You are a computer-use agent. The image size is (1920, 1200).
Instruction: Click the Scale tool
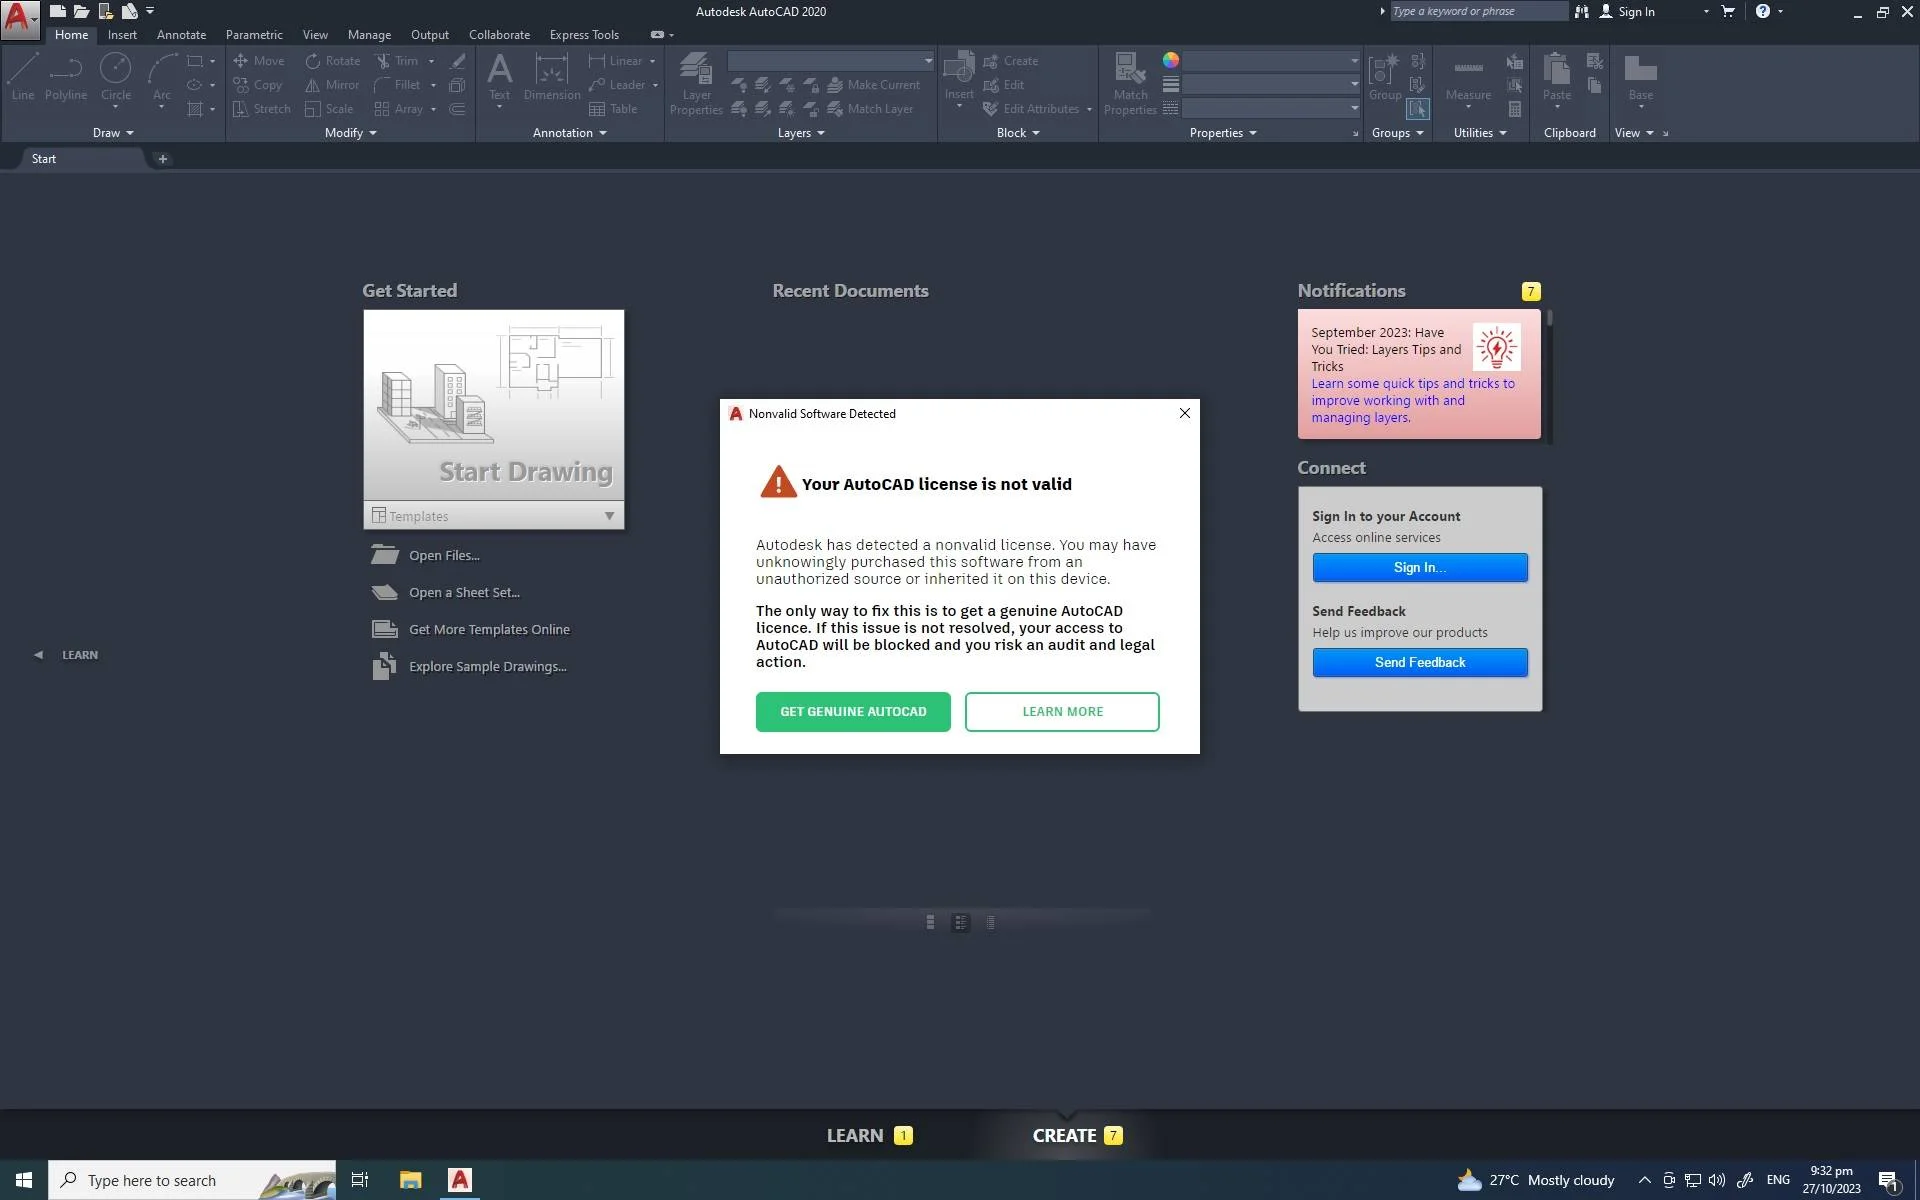point(329,109)
